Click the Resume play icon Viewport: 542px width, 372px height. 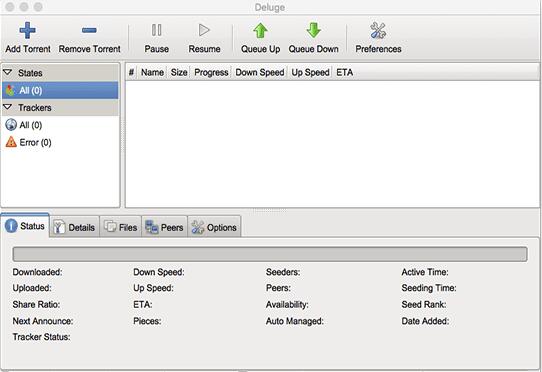(204, 30)
